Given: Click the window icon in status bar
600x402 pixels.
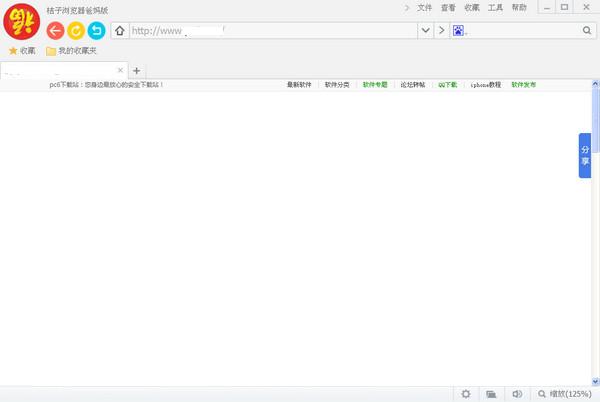Looking at the screenshot, I should [x=491, y=394].
